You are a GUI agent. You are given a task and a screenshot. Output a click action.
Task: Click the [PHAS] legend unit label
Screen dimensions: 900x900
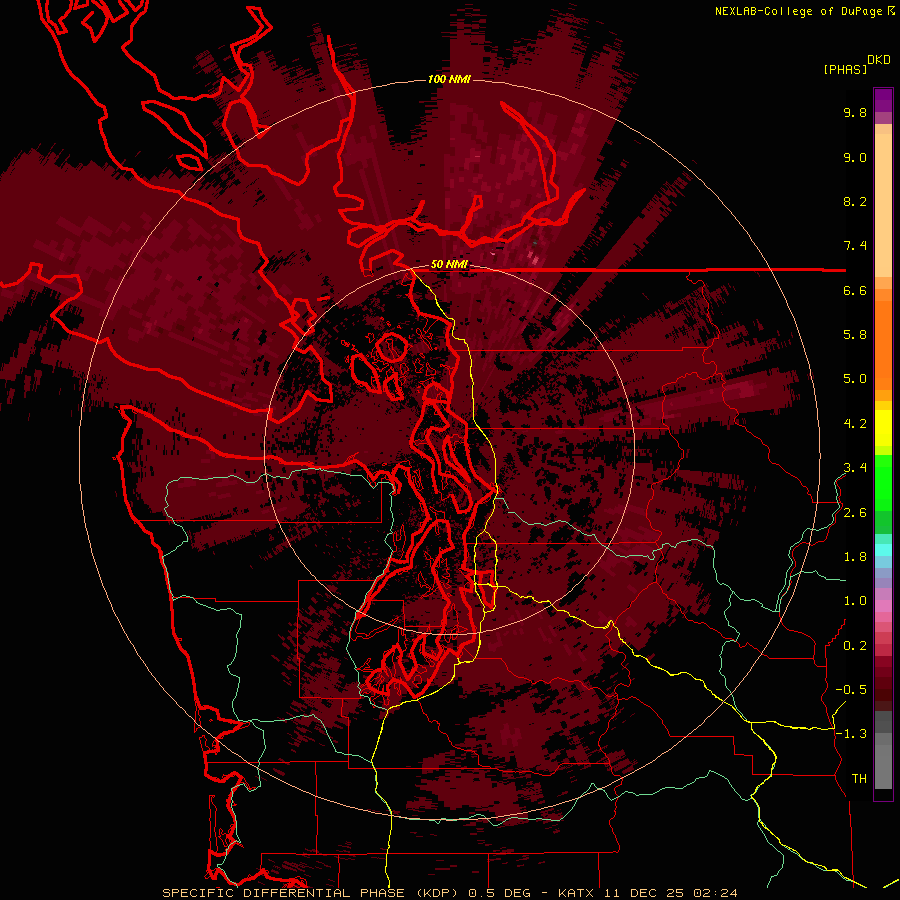pos(845,69)
